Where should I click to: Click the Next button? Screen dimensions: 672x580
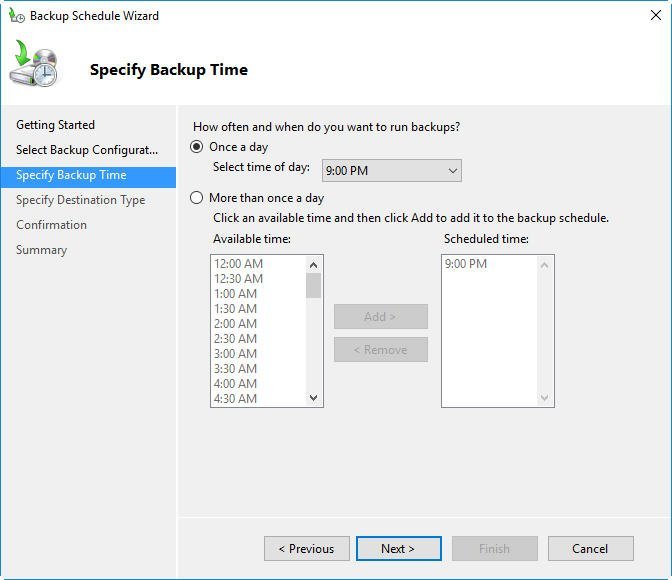[x=398, y=548]
